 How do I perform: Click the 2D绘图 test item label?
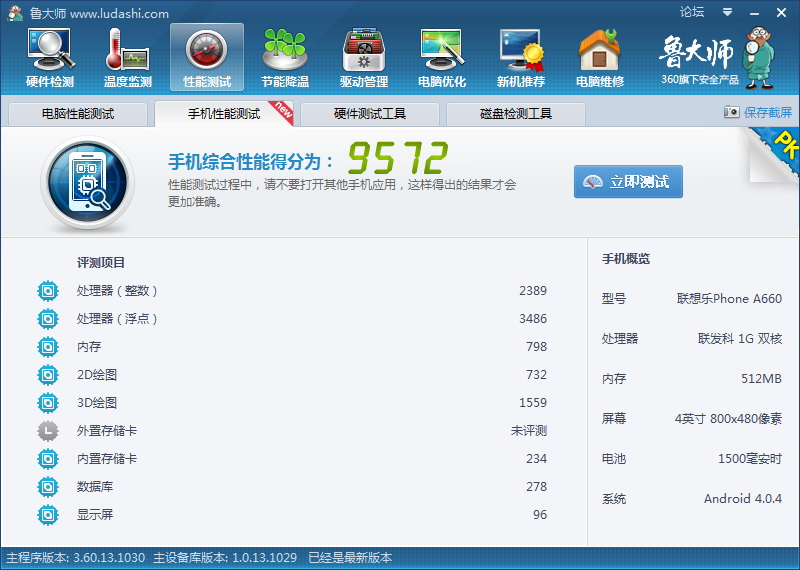(x=97, y=375)
